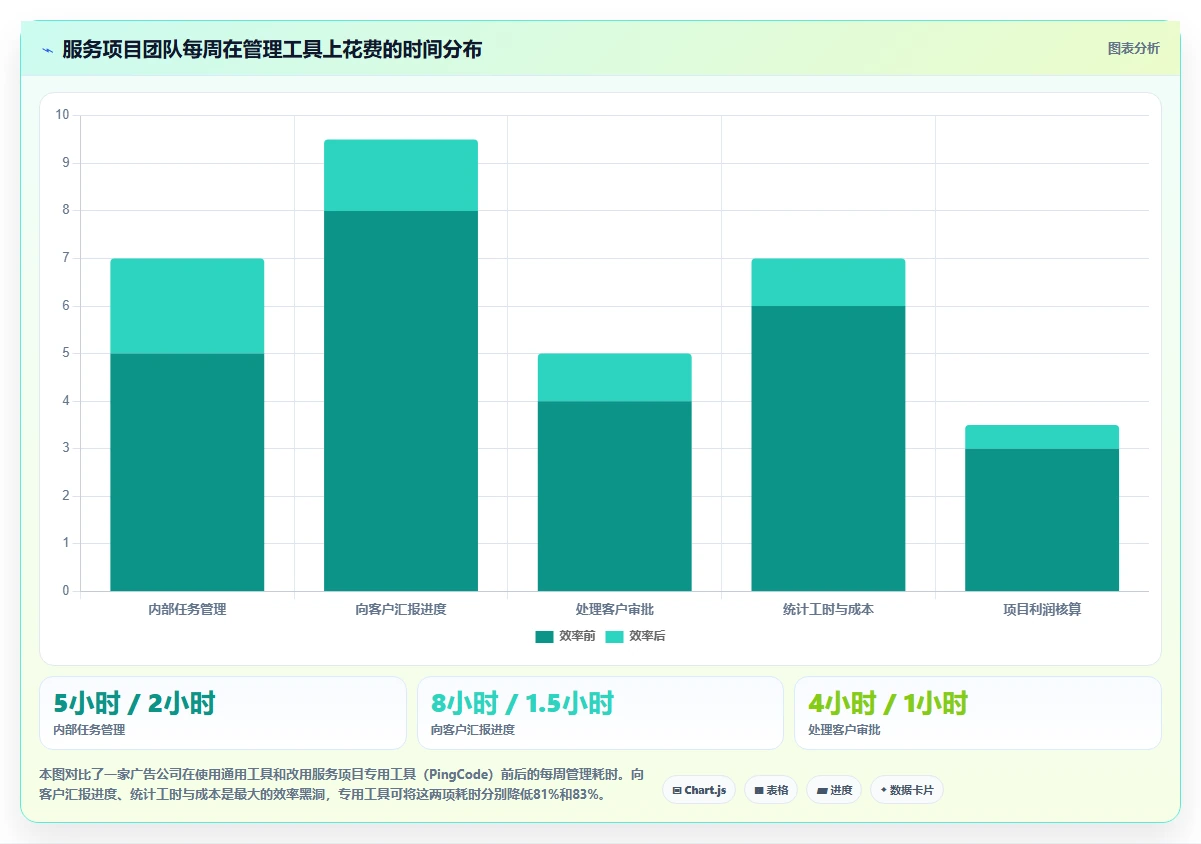The width and height of the screenshot is (1201, 844).
Task: Click the 处理客户审批 x-axis label
Action: [x=614, y=609]
